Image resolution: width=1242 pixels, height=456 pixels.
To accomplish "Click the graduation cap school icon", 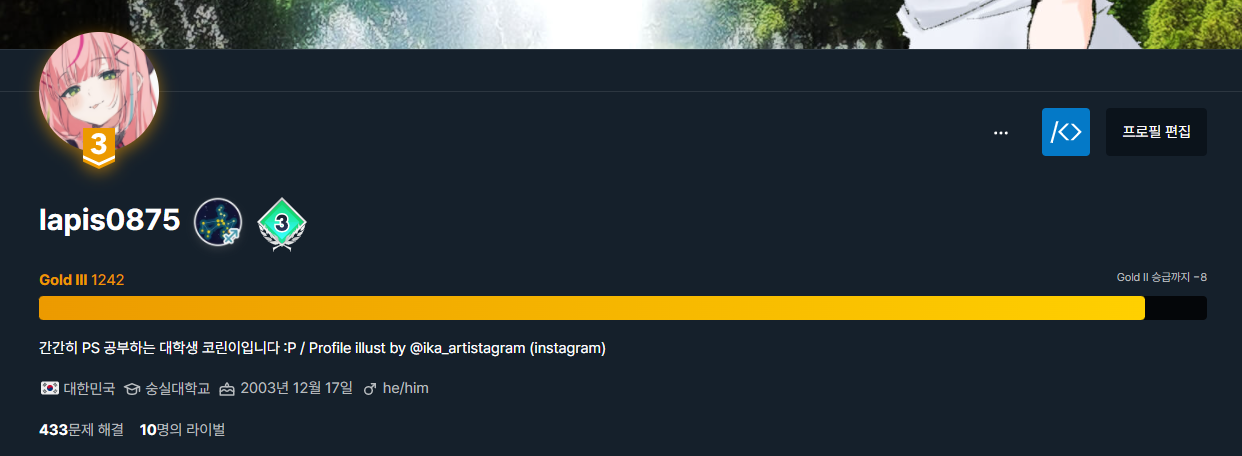I will [132, 388].
